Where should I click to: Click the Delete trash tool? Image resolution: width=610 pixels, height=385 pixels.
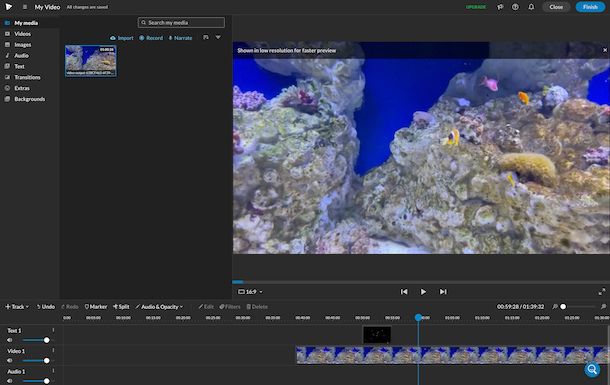point(257,307)
